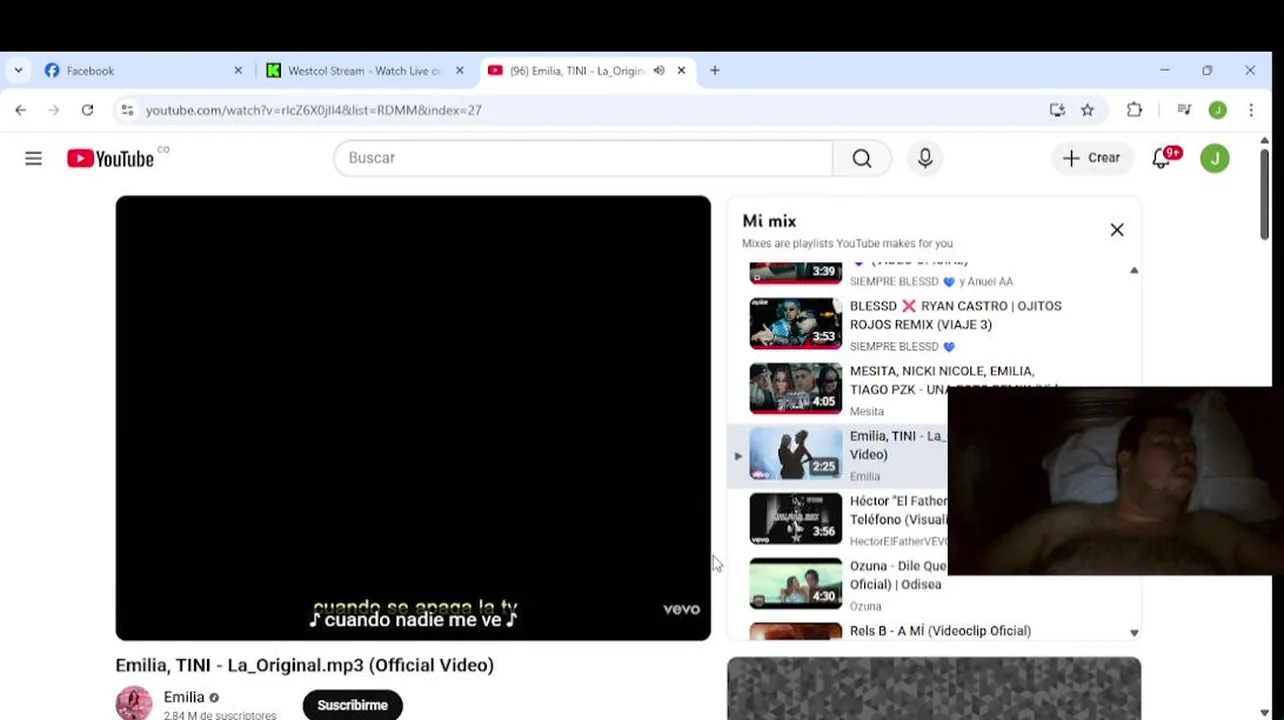
Task: Select the Emilia, TINI 2:25 thumbnail
Action: tap(796, 454)
